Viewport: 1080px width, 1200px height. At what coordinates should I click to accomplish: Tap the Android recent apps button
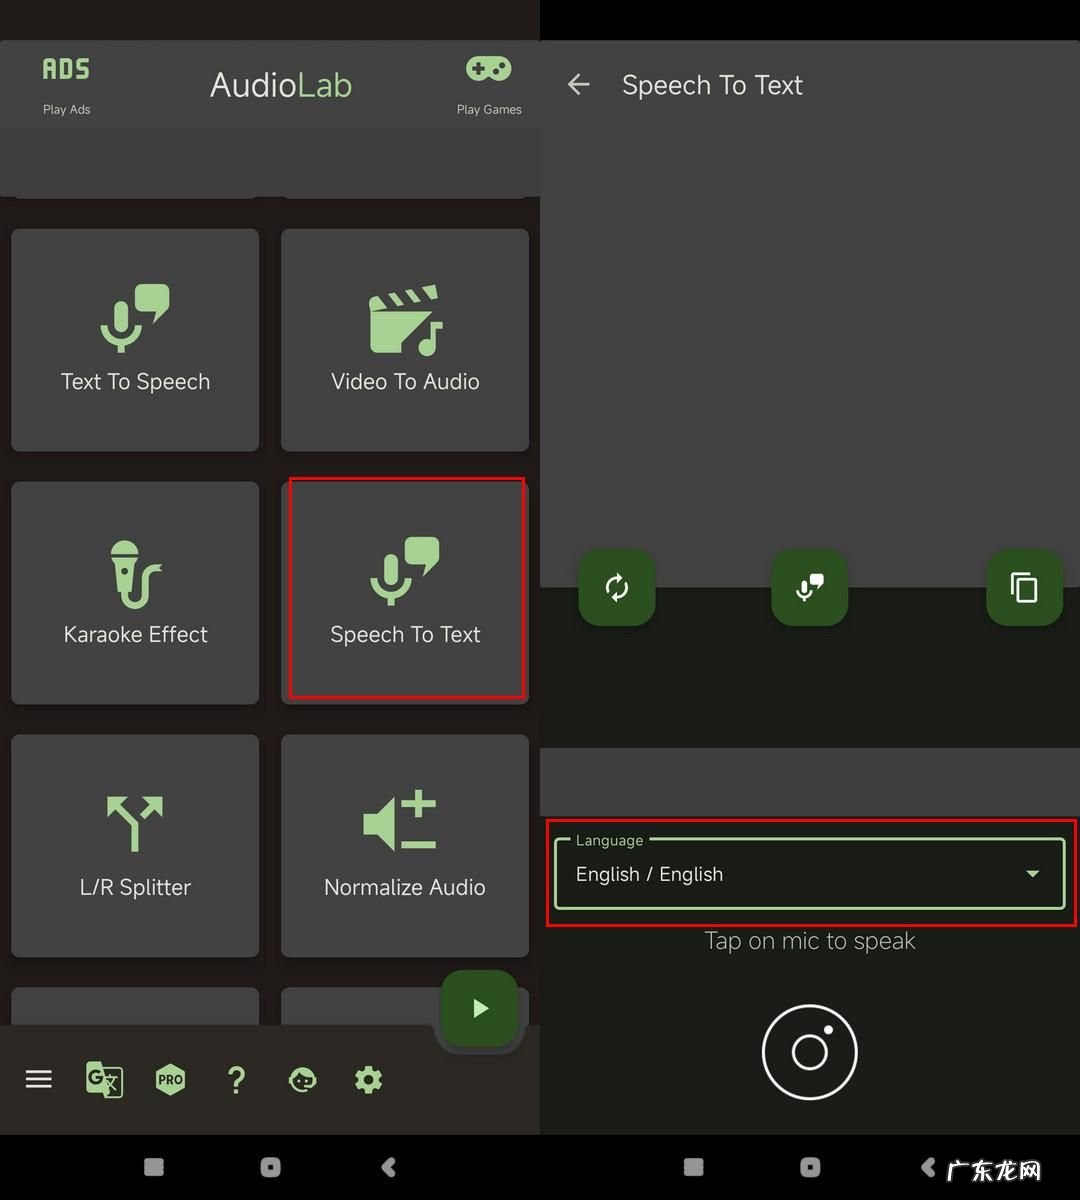point(154,1167)
